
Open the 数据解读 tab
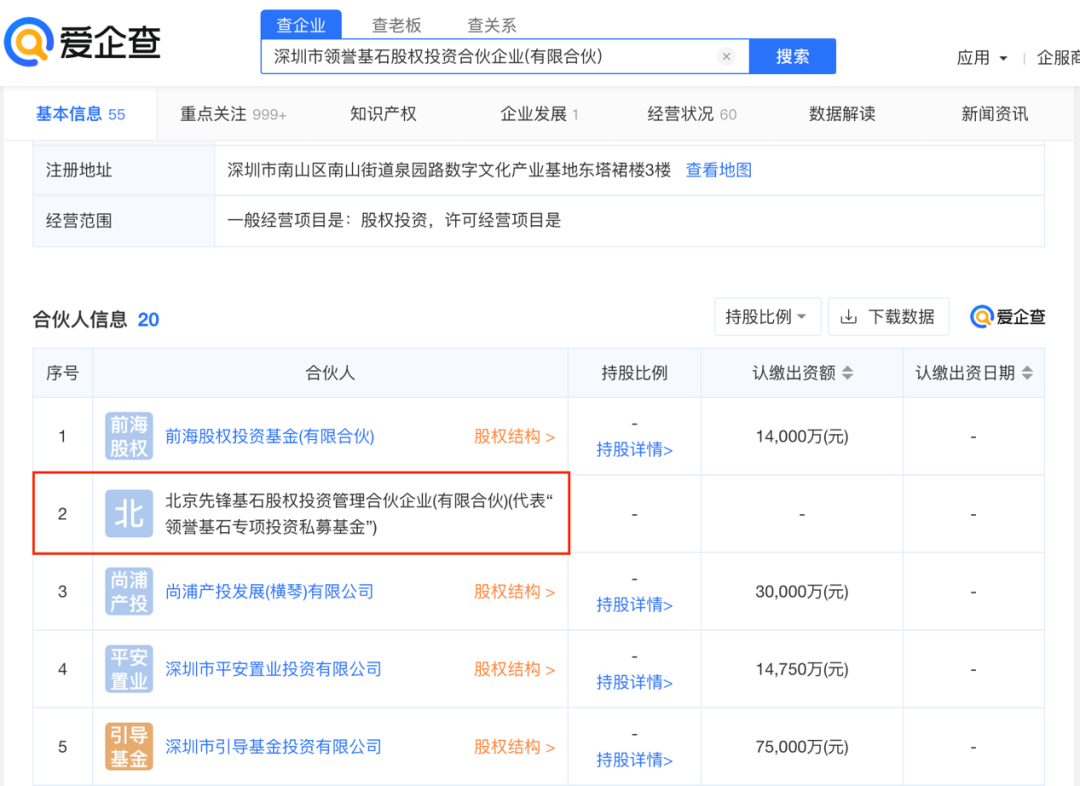(x=842, y=114)
